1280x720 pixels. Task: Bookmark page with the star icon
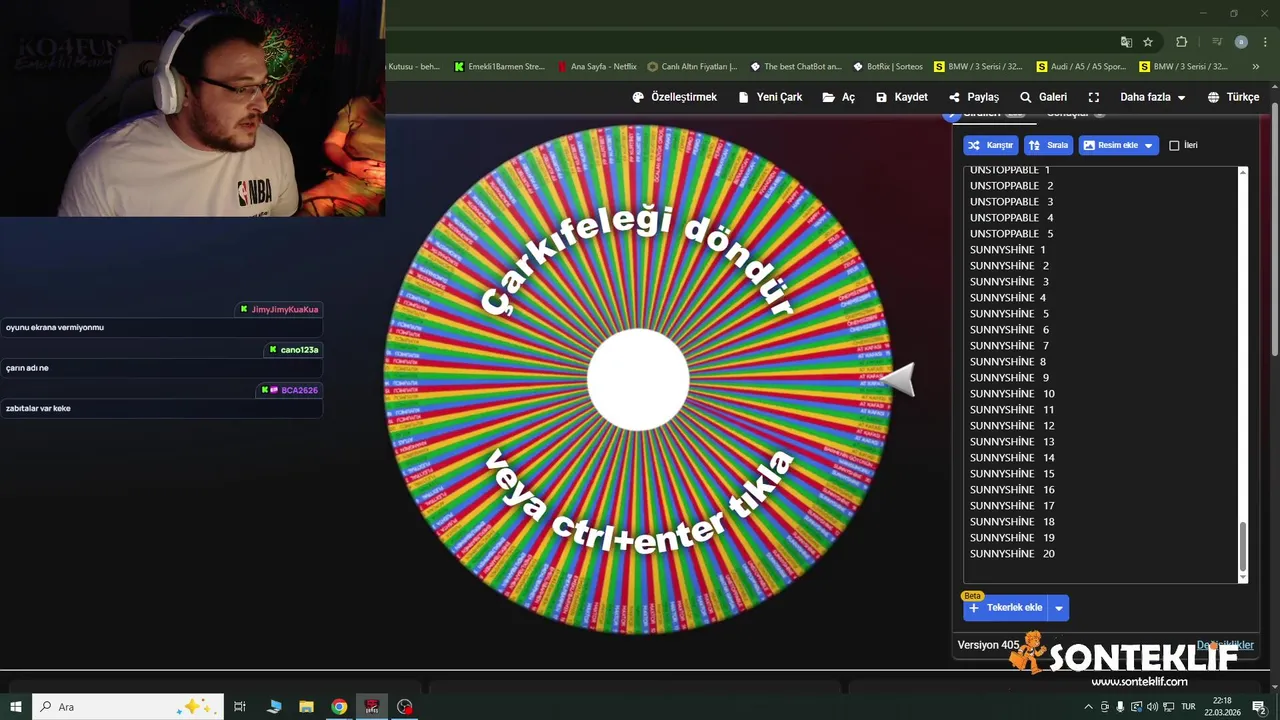coord(1148,42)
